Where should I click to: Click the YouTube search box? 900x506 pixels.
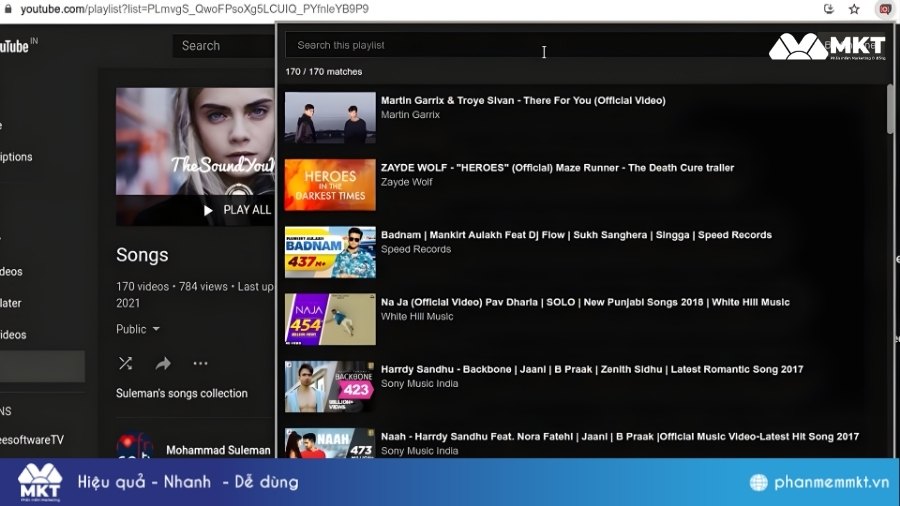pos(224,46)
